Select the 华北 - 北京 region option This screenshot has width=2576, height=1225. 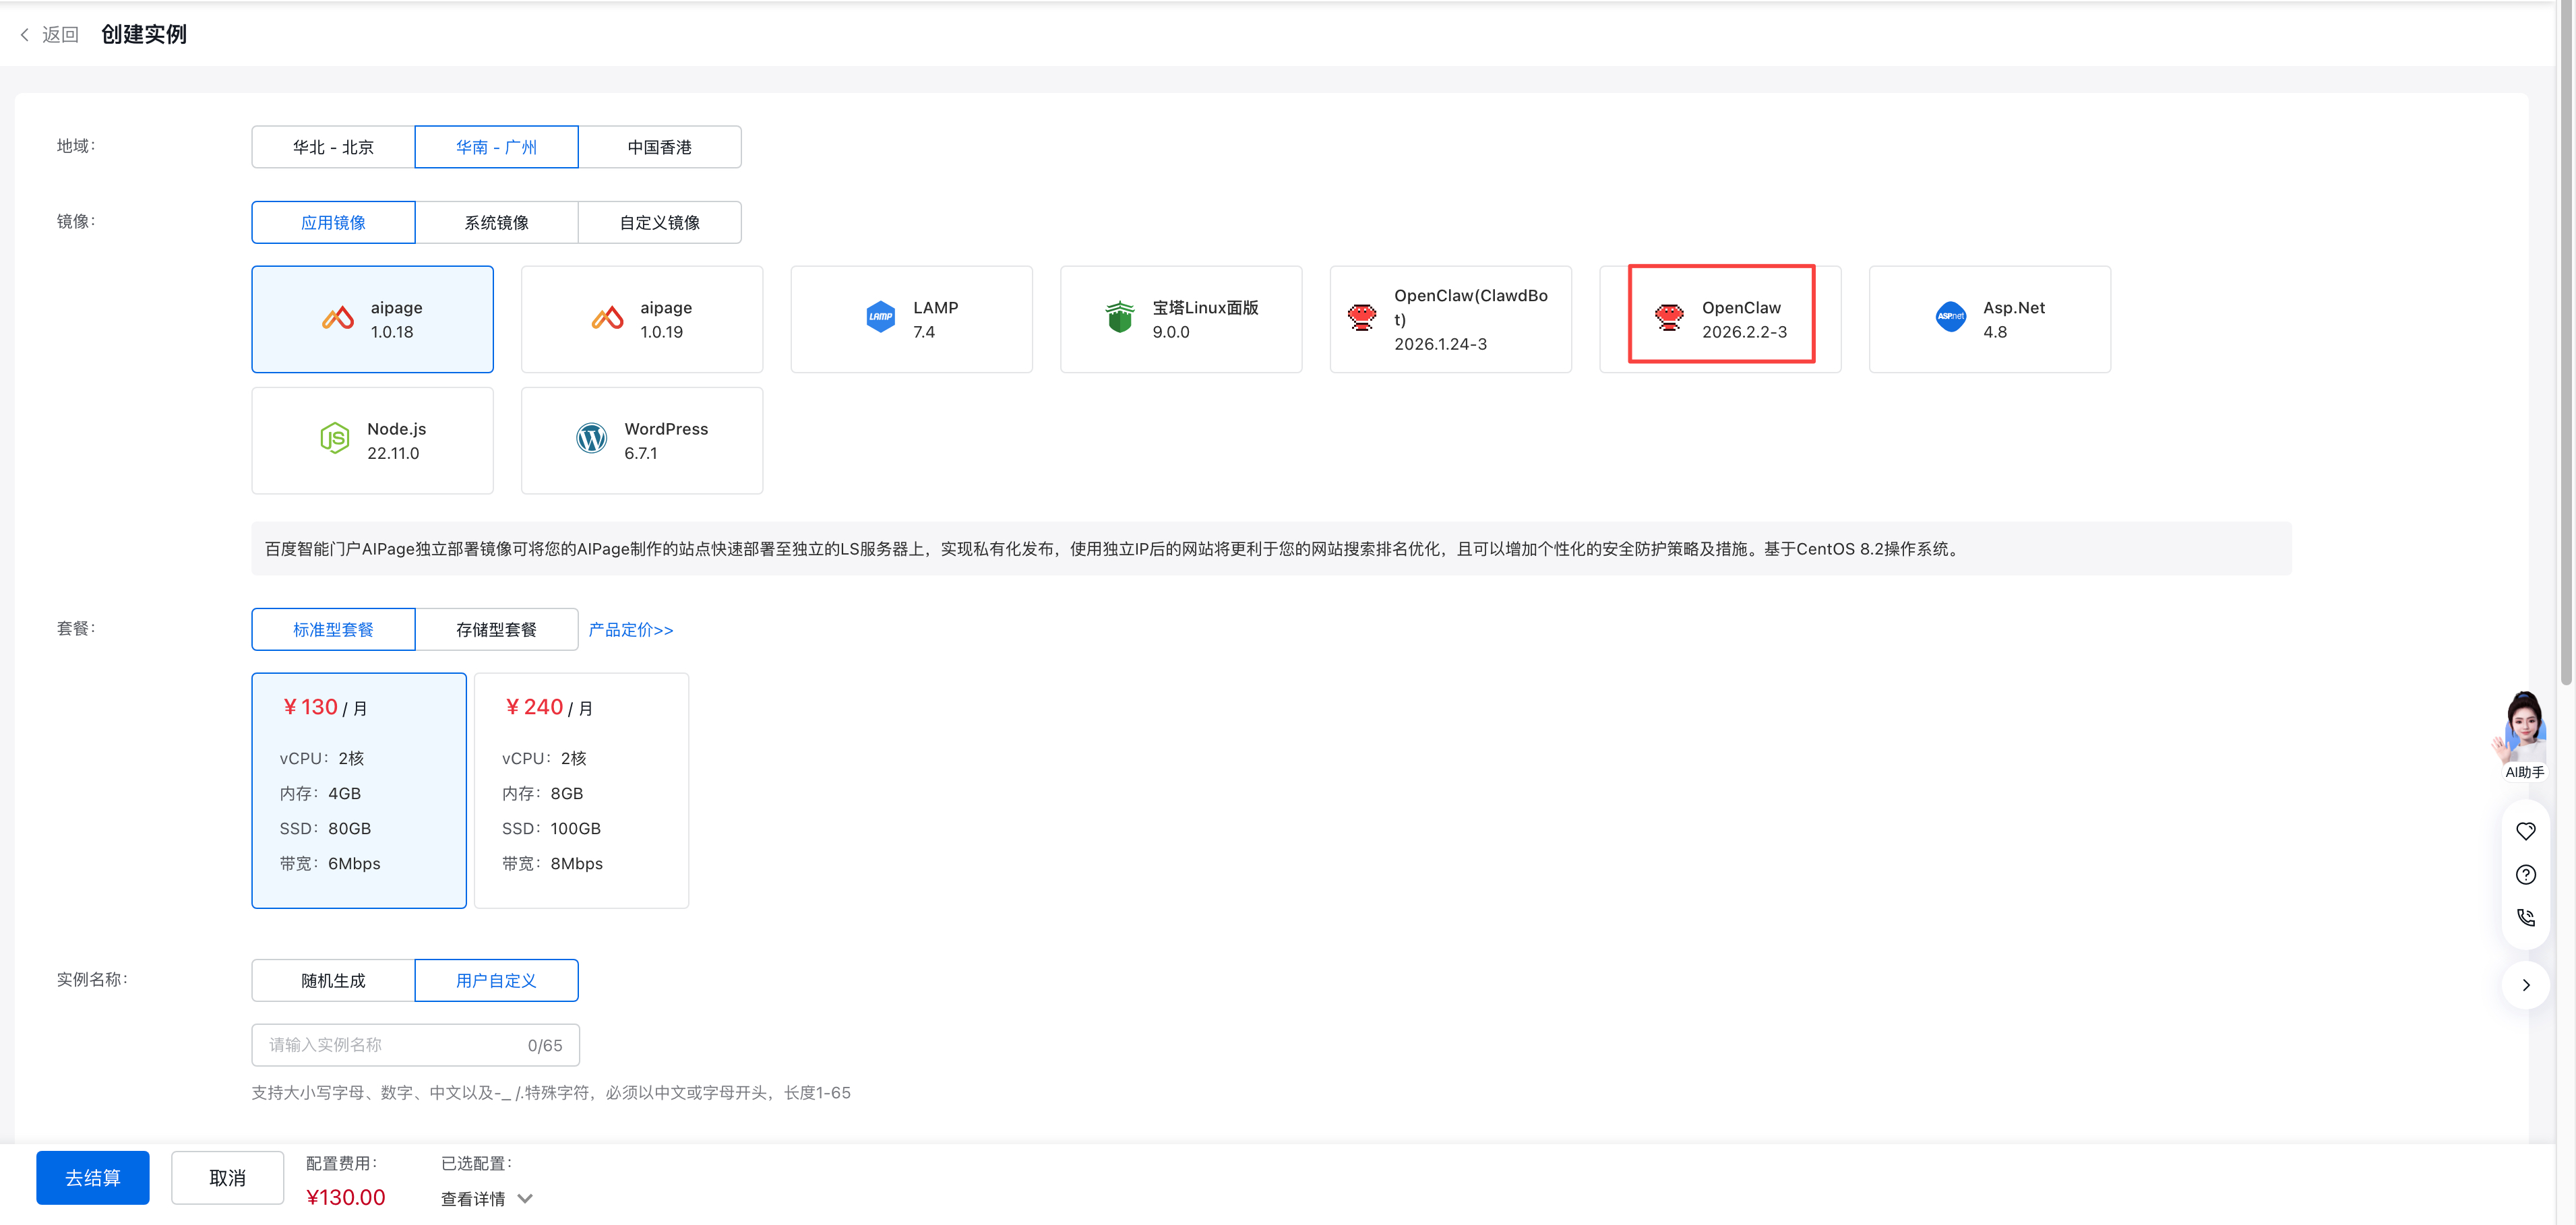click(333, 147)
